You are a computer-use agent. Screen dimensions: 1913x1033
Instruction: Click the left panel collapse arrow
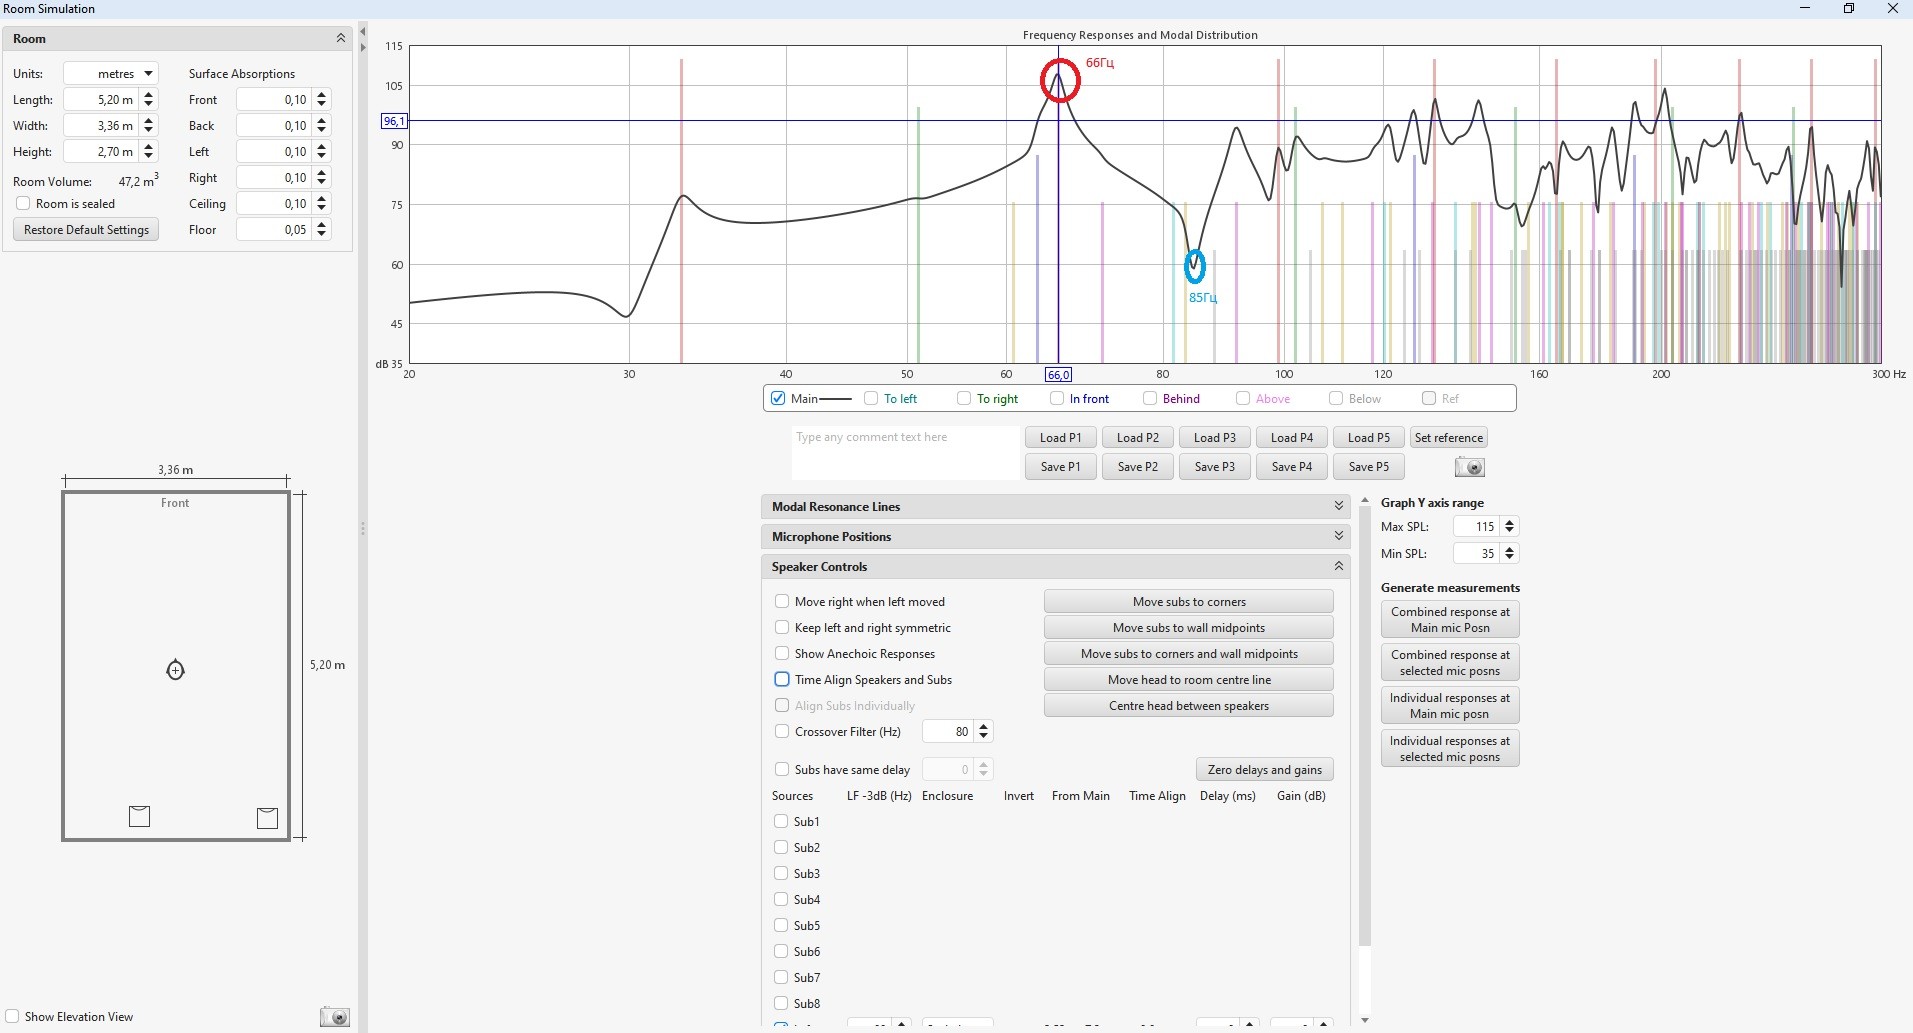[362, 32]
